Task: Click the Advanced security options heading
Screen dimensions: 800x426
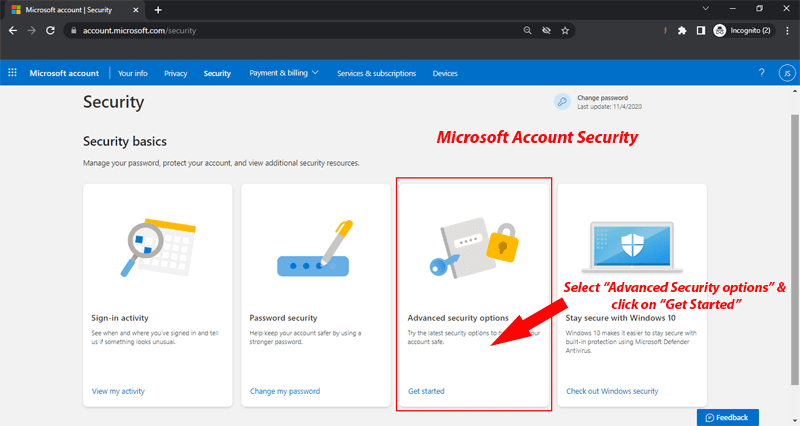Action: click(x=458, y=318)
